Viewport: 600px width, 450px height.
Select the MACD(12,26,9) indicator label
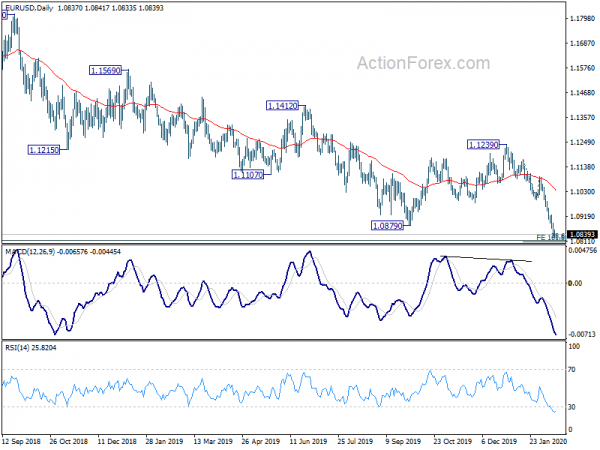pyautogui.click(x=30, y=251)
